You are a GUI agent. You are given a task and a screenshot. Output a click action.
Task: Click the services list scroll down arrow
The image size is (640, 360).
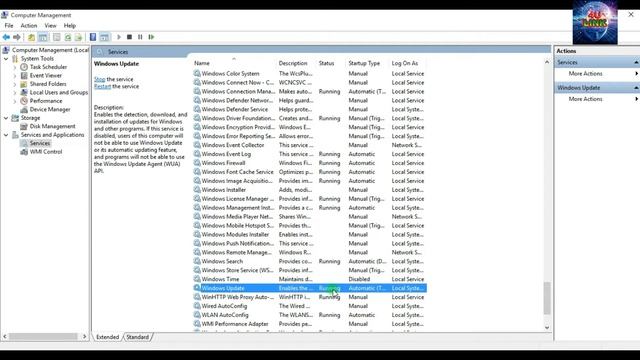(547, 328)
